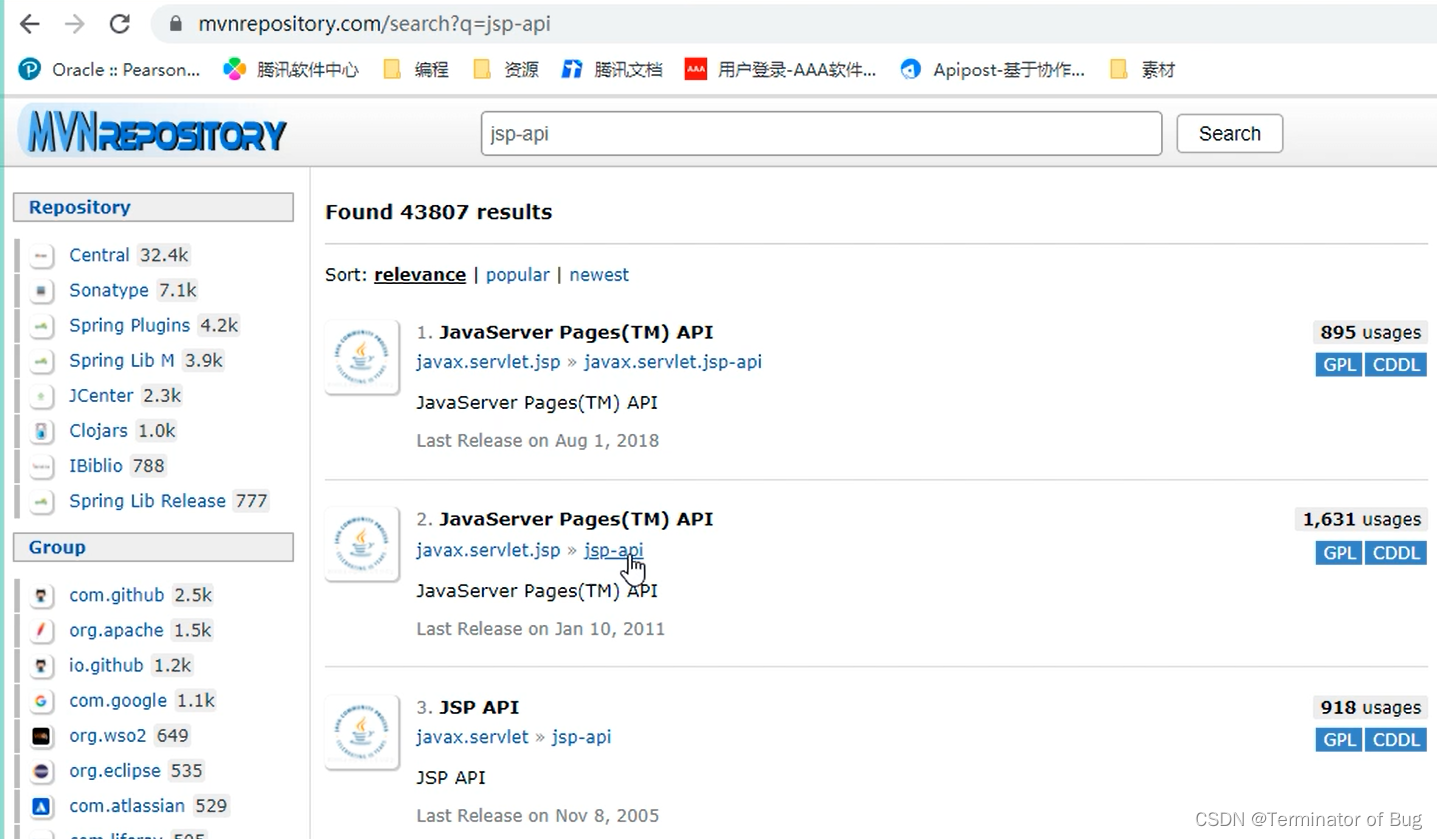1437x839 pixels.
Task: Open the 资源 bookmark folder
Action: pos(505,69)
